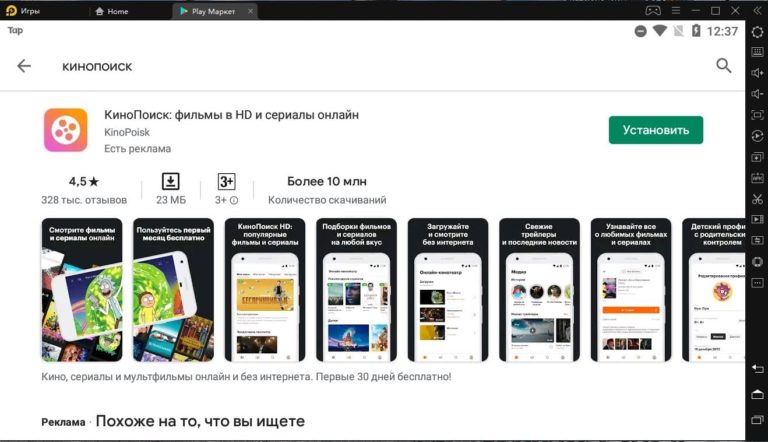
Task: Switch to the Home tab
Action: pyautogui.click(x=112, y=11)
